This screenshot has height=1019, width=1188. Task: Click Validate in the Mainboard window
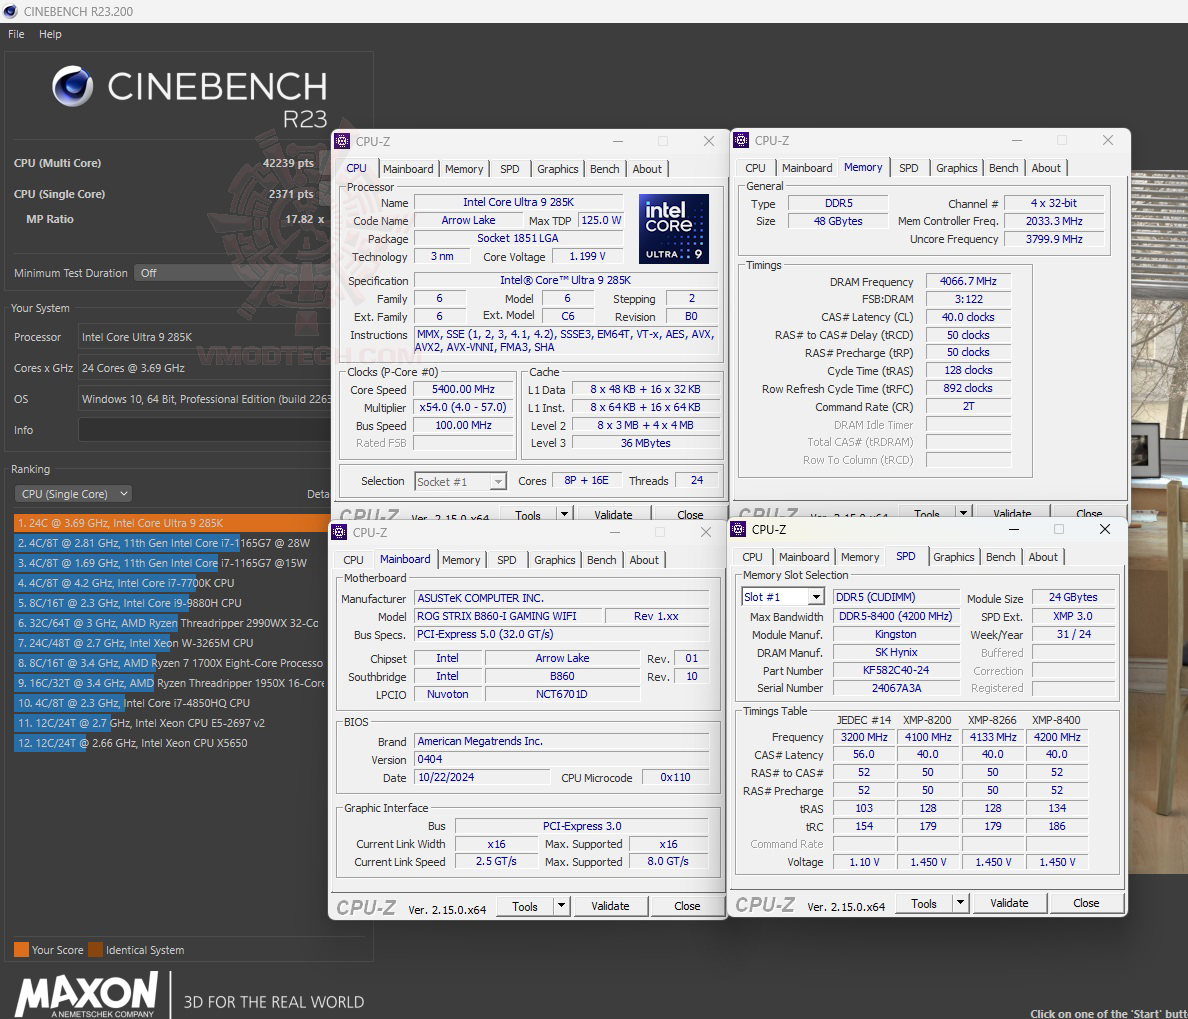tap(611, 906)
